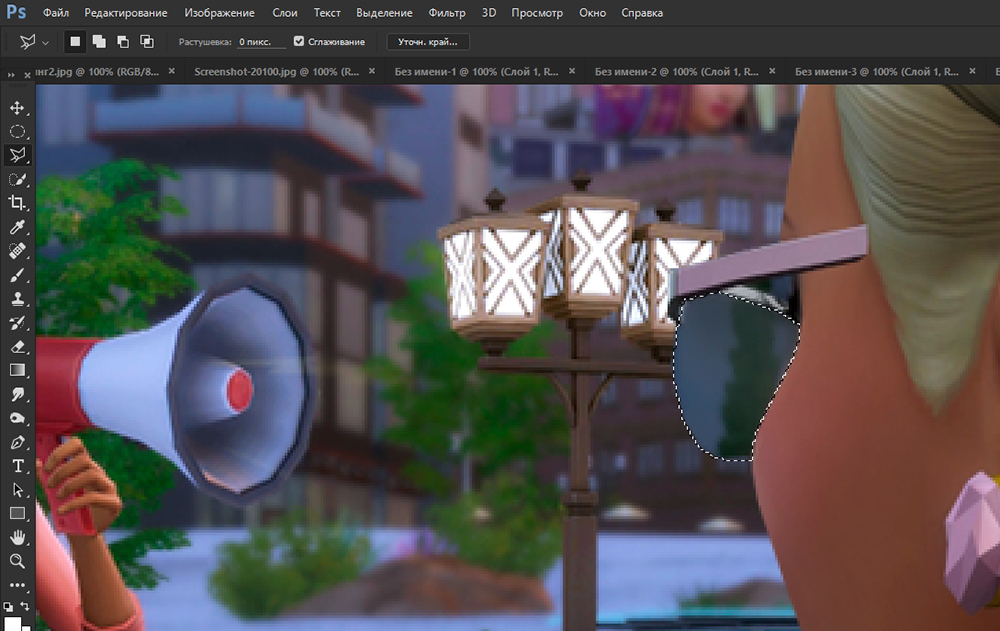Select the Move tool

[x=18, y=107]
